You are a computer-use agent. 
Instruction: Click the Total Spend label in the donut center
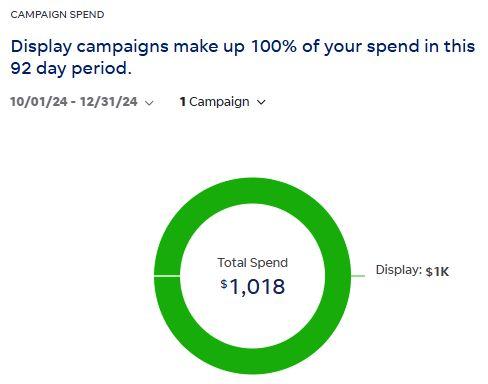[x=253, y=263]
